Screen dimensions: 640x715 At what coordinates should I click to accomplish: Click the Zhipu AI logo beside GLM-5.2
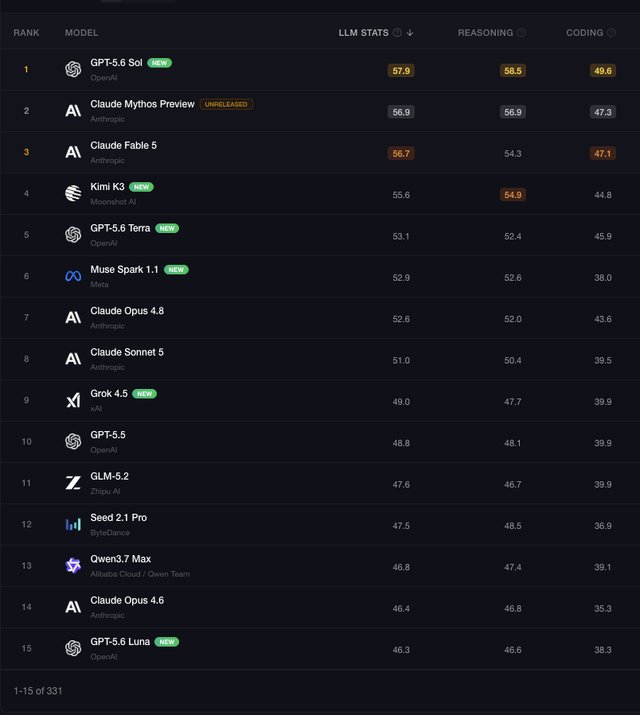73,483
